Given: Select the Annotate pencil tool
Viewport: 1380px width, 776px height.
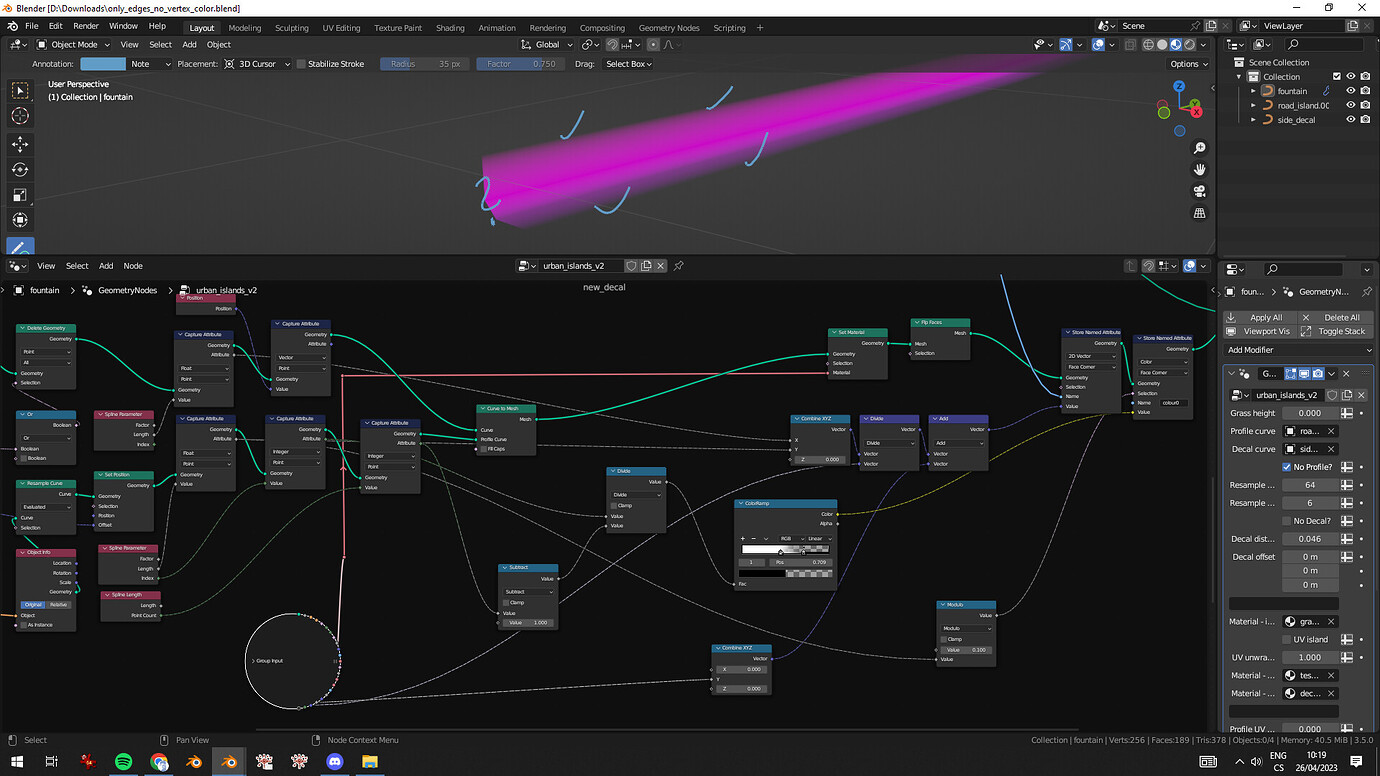Looking at the screenshot, I should [20, 246].
